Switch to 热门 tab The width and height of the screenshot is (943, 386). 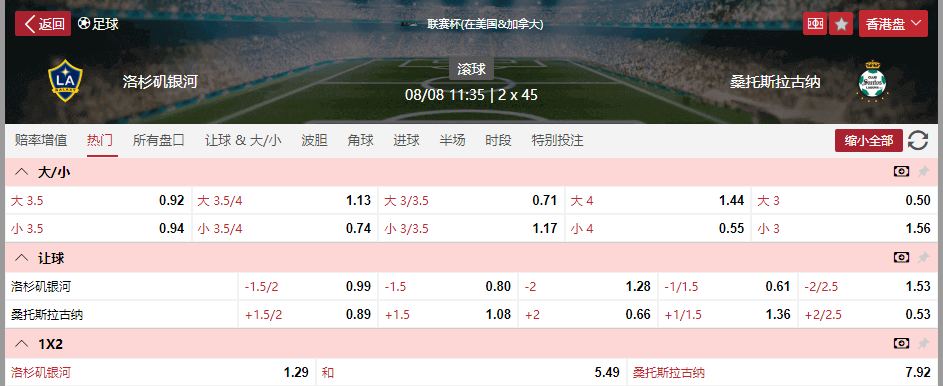click(x=100, y=141)
